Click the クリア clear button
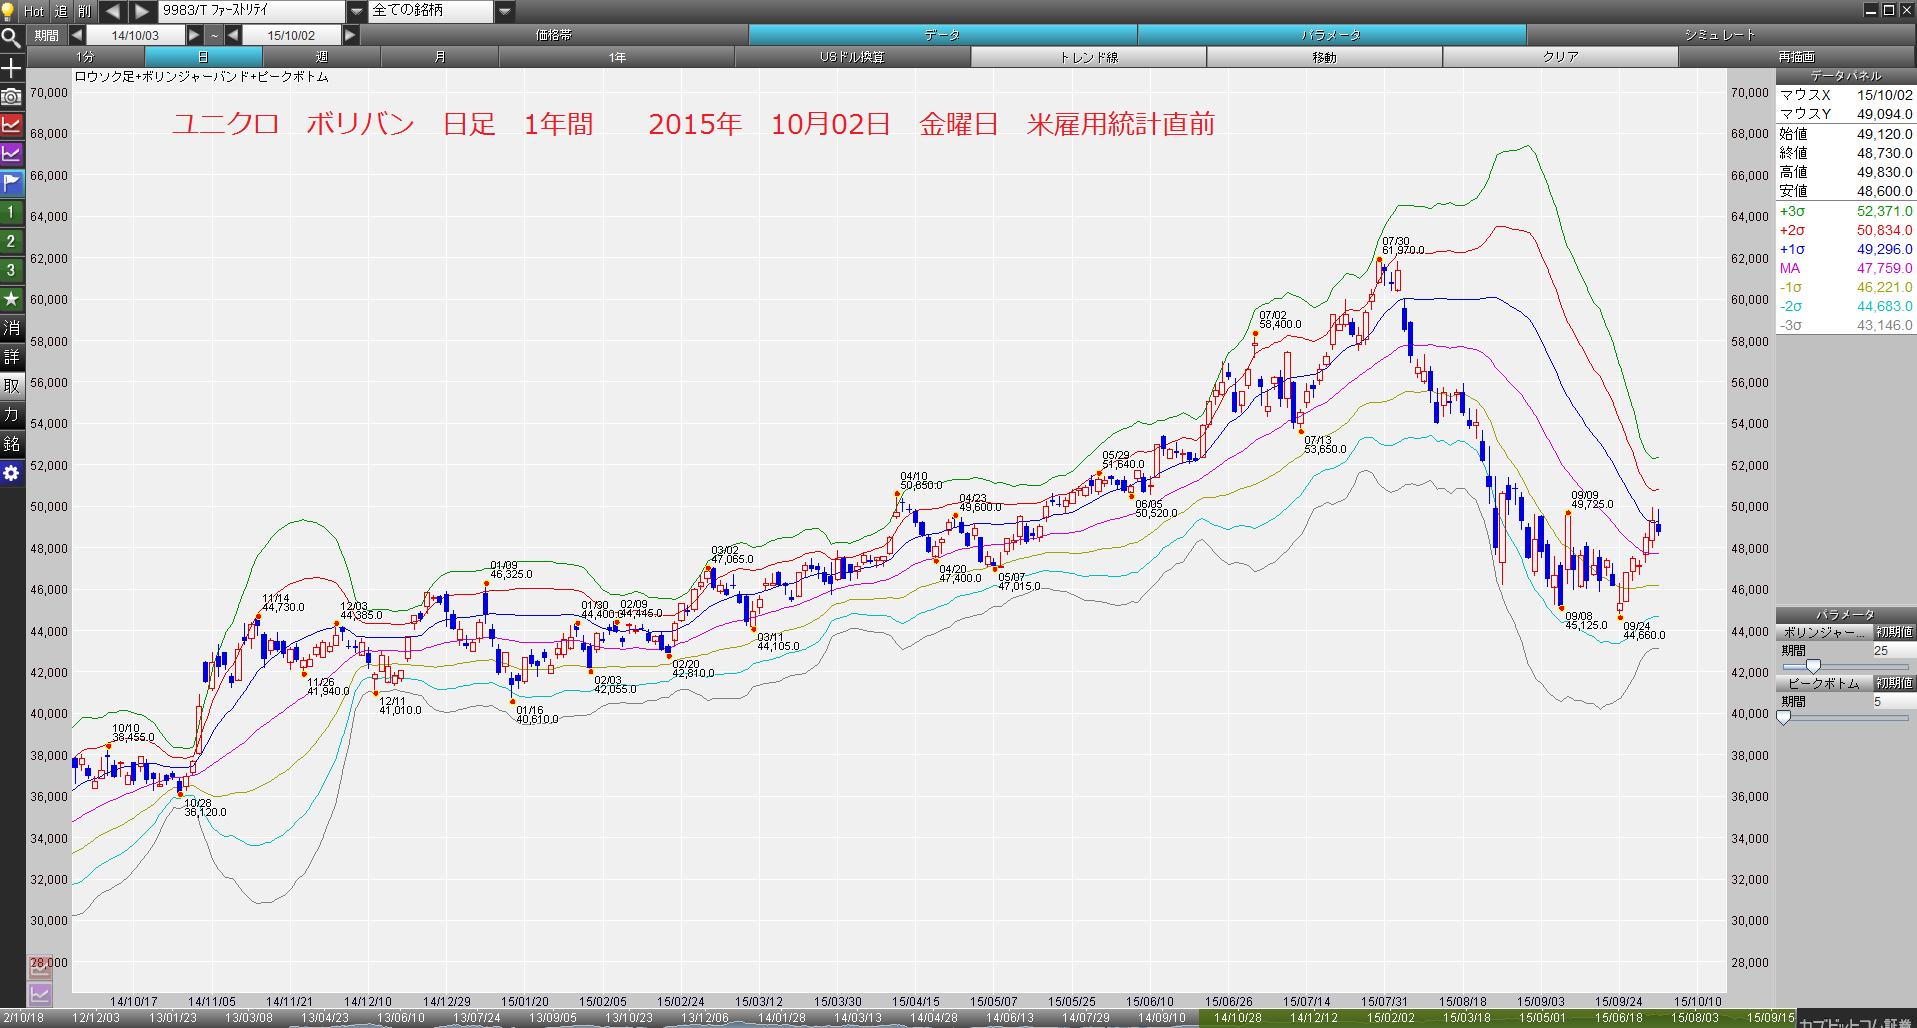 pyautogui.click(x=1561, y=57)
